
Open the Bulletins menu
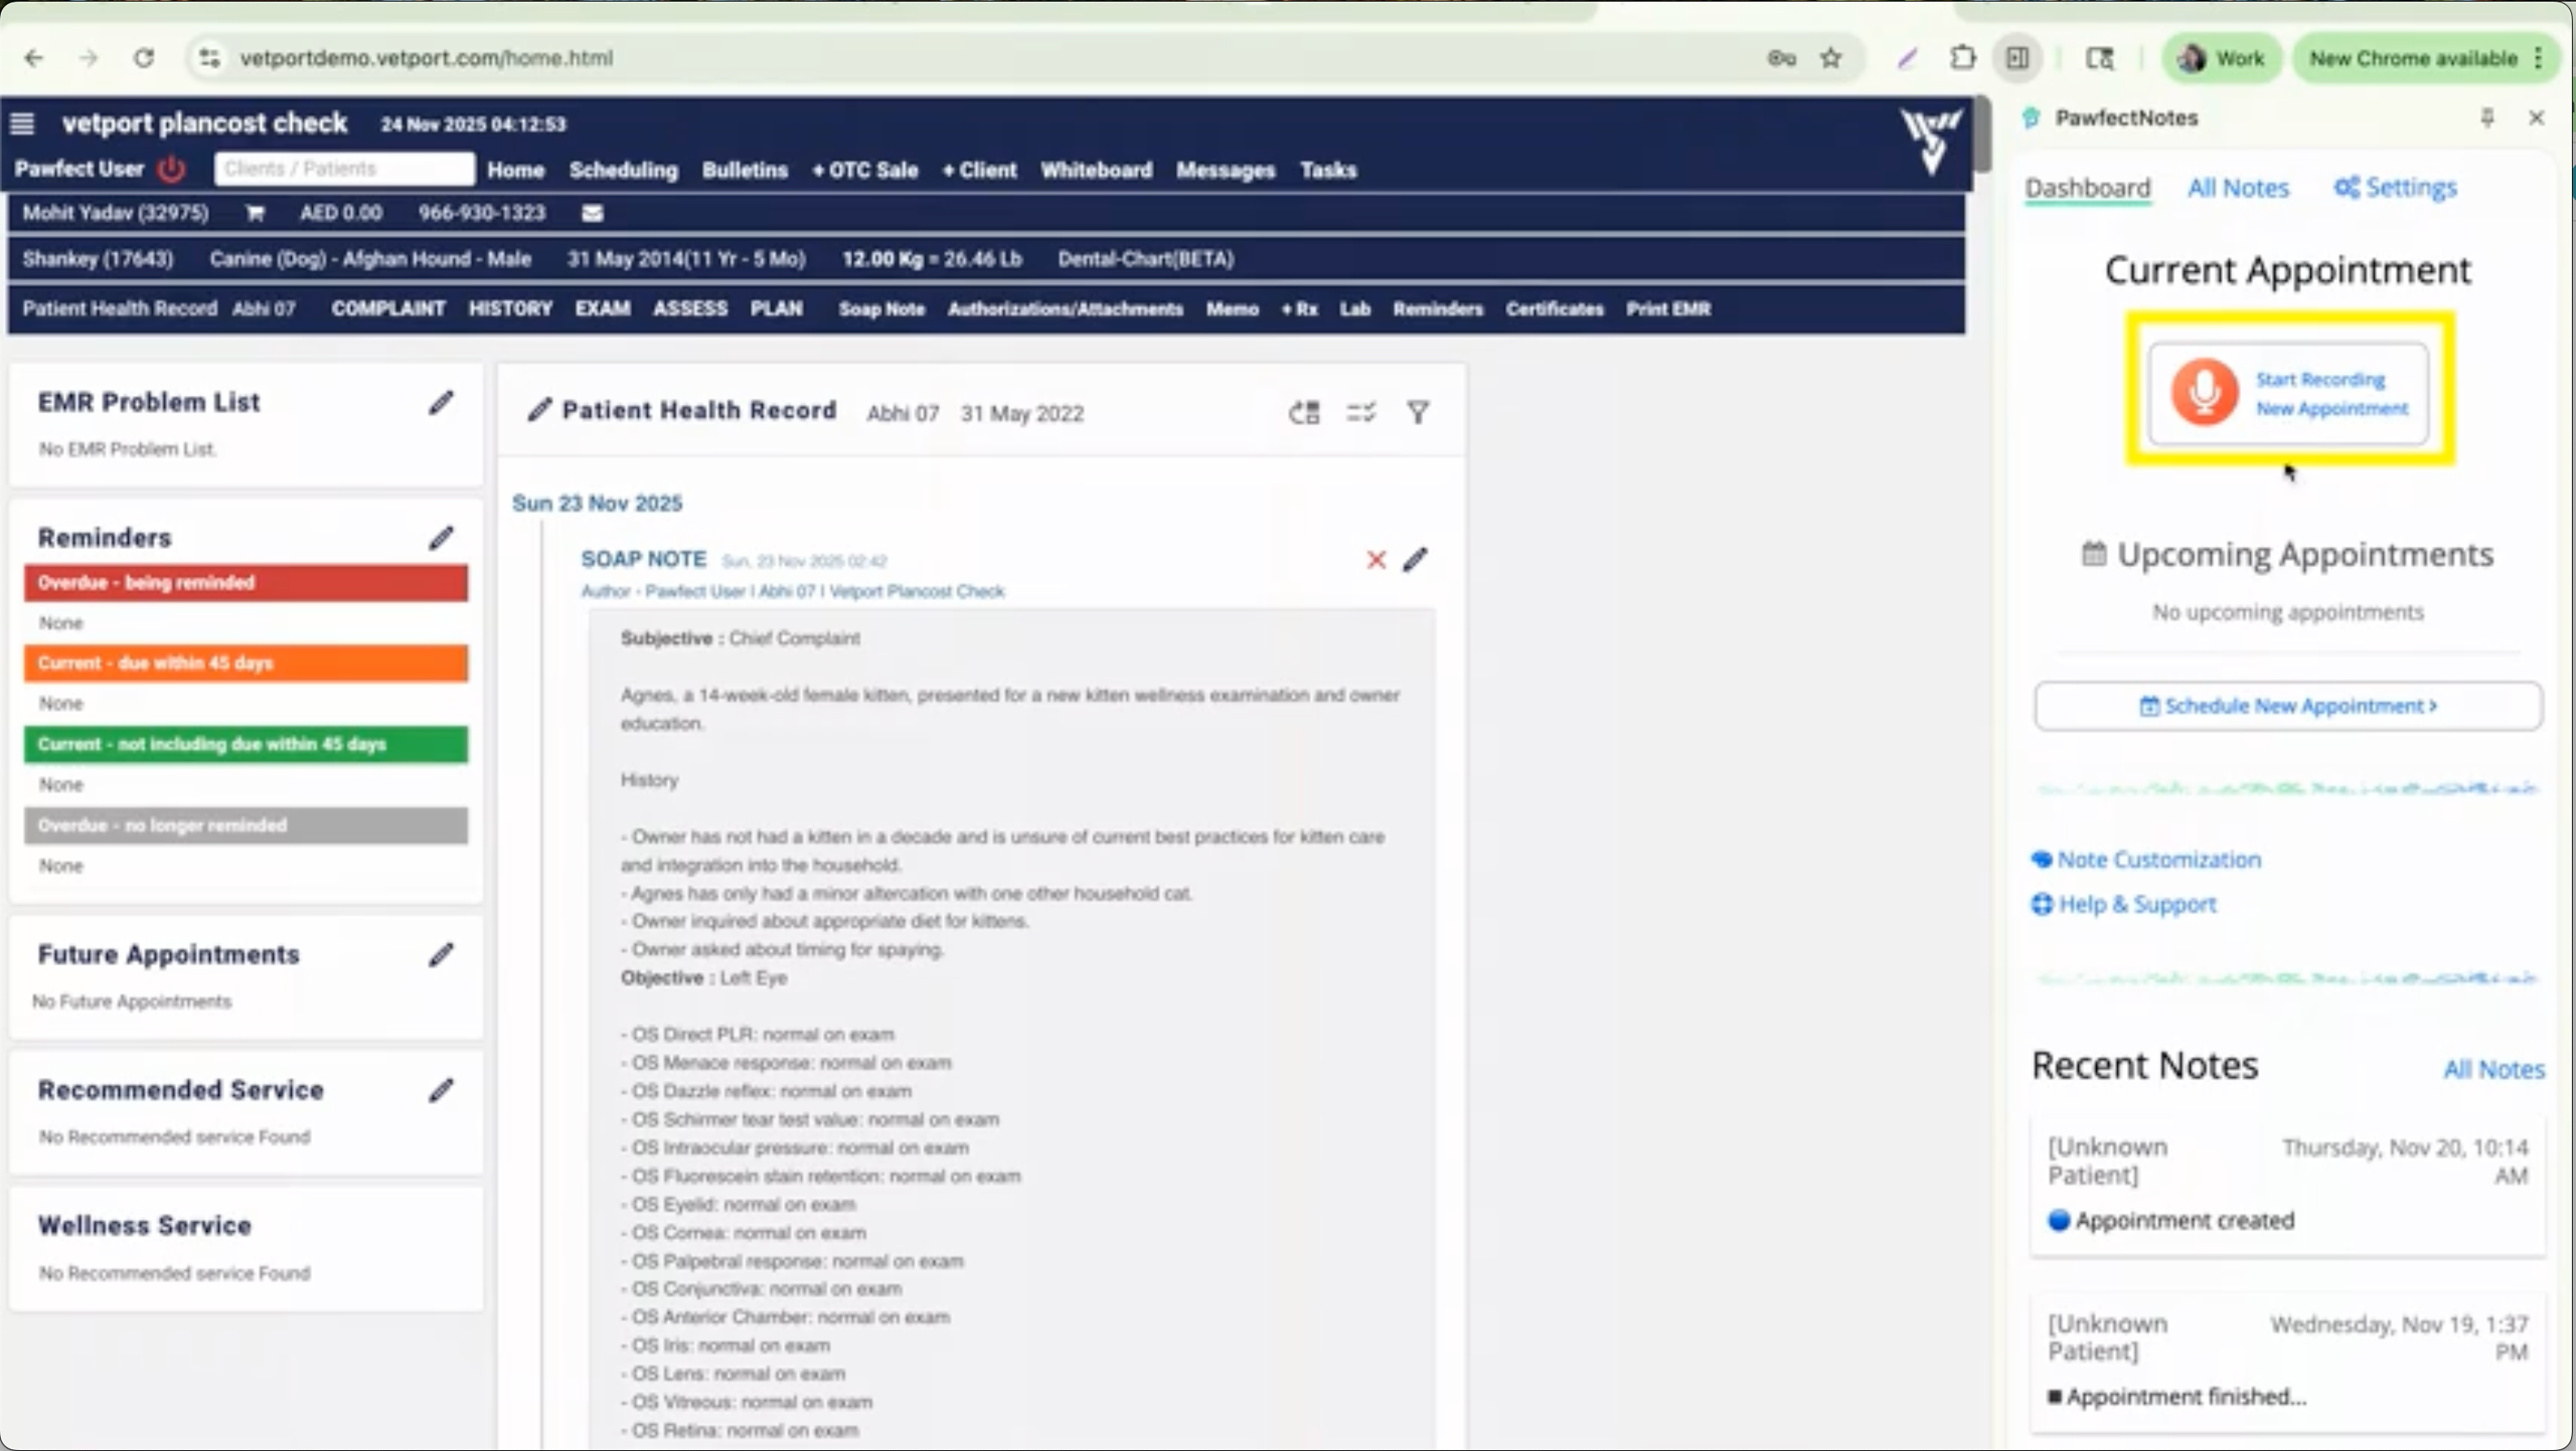(x=745, y=170)
